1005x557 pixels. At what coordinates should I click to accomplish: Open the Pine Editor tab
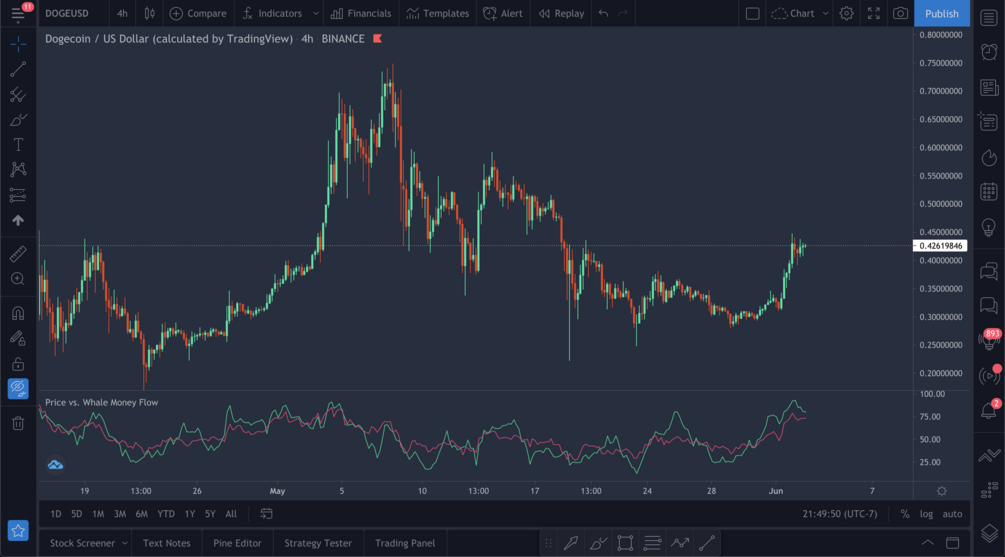[x=237, y=543]
